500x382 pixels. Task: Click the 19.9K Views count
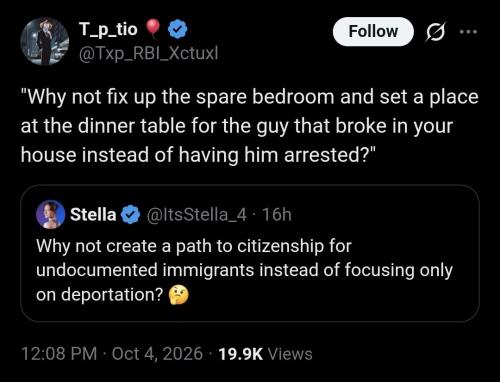(265, 354)
